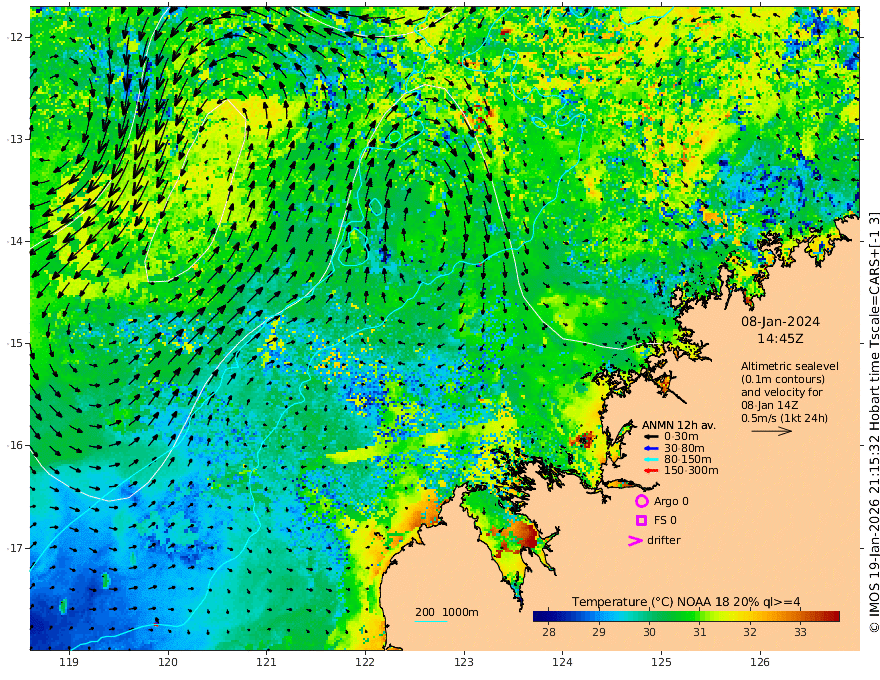880x680 pixels.
Task: Click longitude axis label 121
Action: [x=267, y=663]
